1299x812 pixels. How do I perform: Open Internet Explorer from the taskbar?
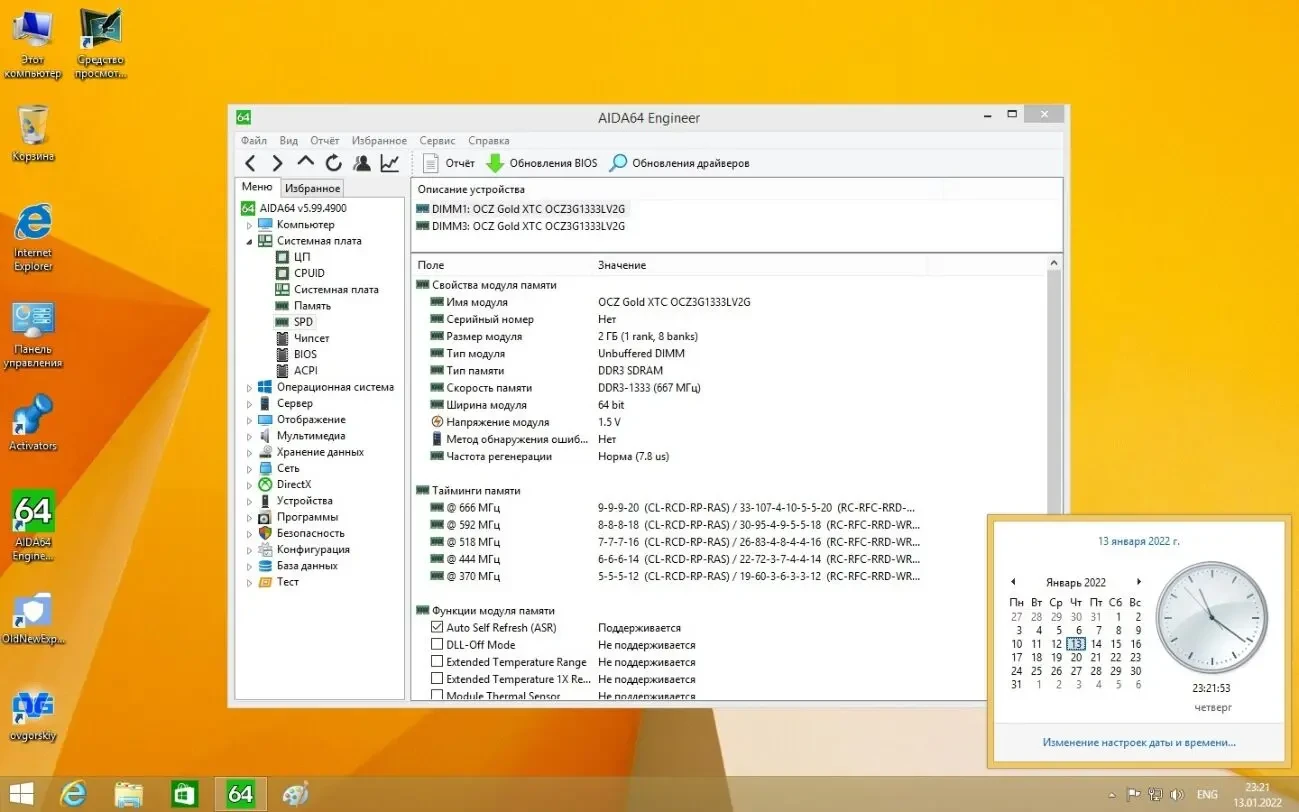click(73, 793)
